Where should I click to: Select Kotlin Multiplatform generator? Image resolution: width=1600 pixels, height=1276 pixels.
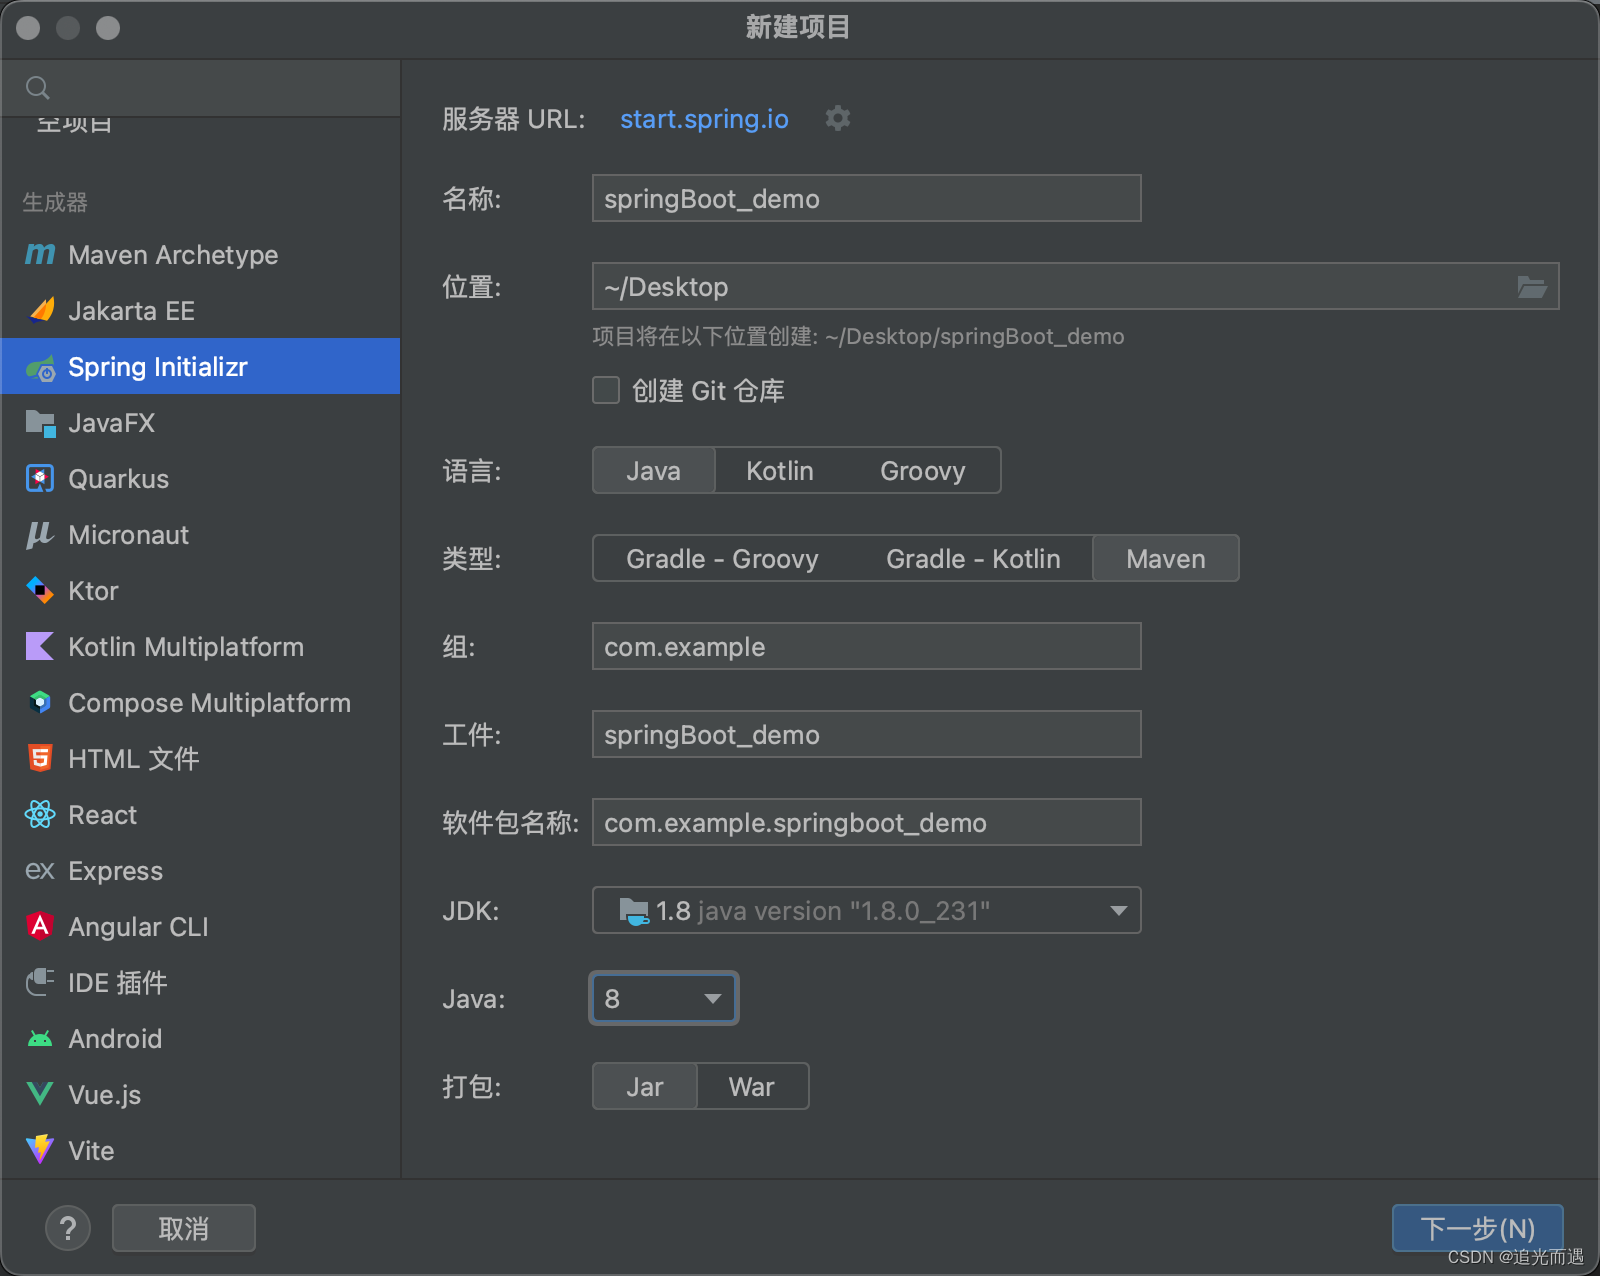coord(200,647)
